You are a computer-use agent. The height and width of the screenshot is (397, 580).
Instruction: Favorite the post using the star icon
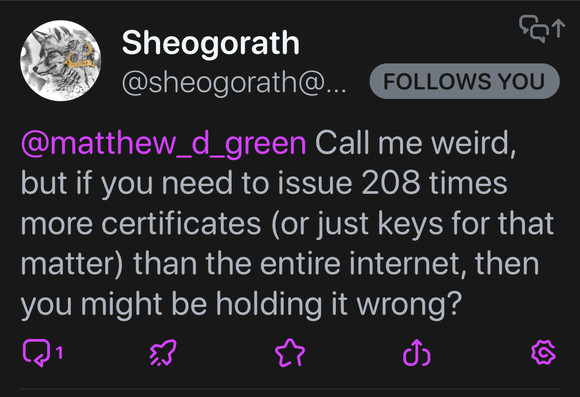290,353
